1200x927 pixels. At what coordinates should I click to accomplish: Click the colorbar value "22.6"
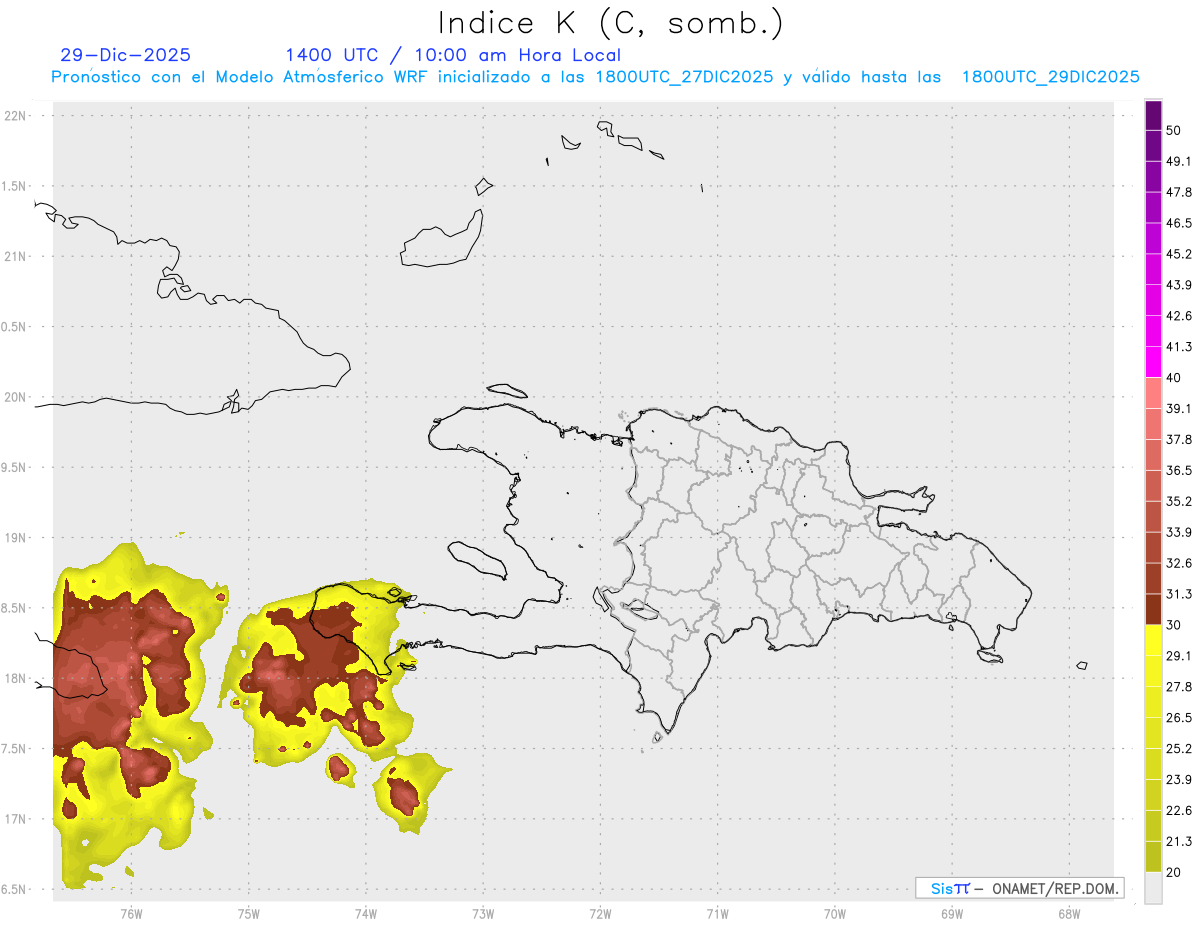pos(1179,811)
